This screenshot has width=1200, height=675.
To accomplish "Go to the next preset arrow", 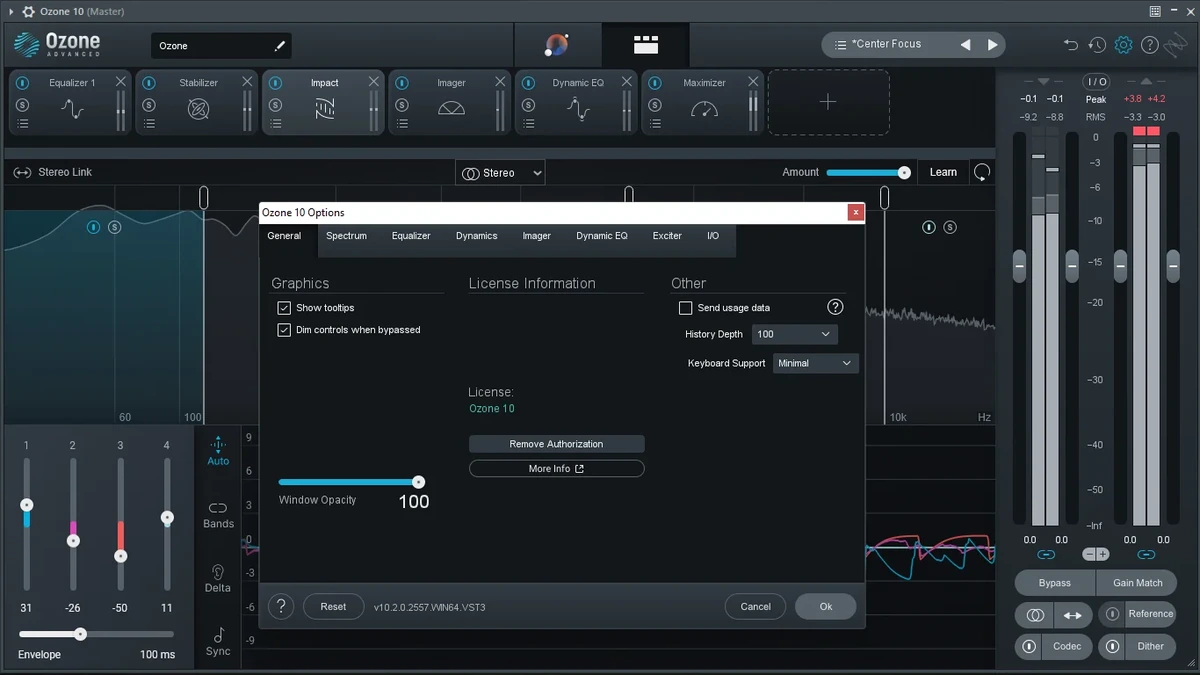I will (992, 45).
